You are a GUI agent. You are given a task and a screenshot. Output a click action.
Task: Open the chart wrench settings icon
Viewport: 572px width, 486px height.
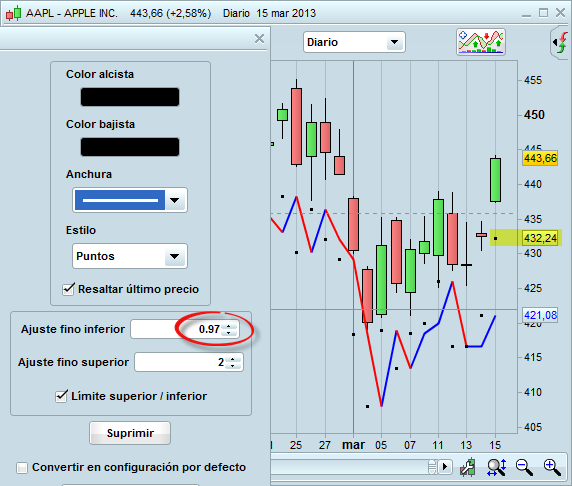point(468,467)
